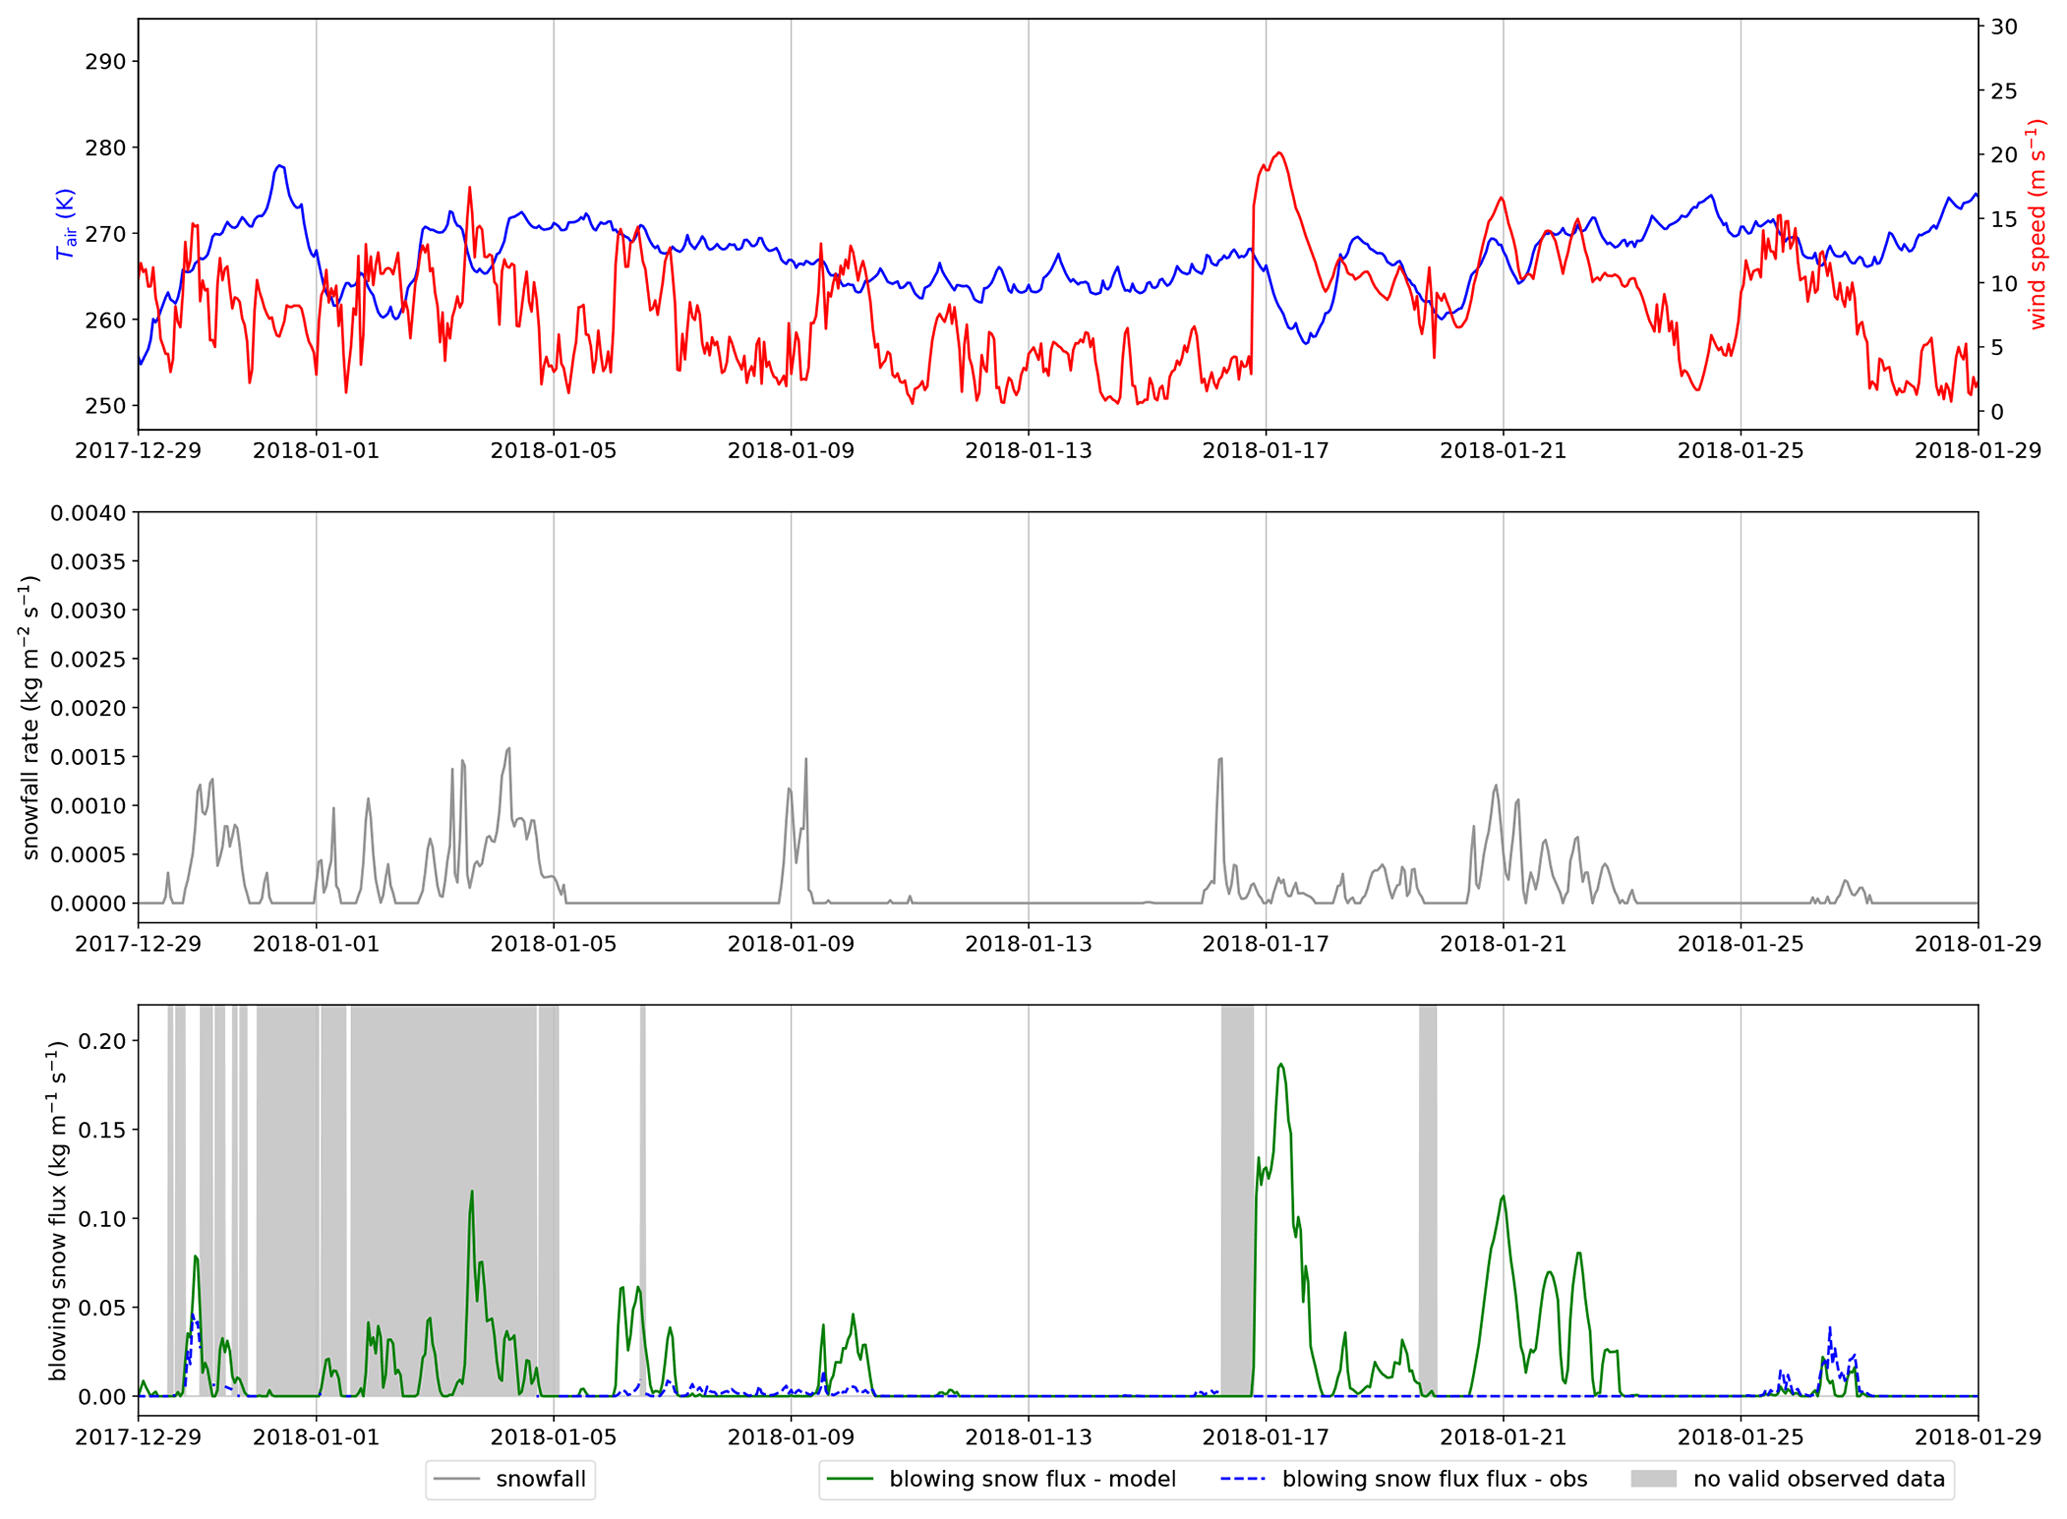
Task: Click the 2018-01-17 tick label in top plot
Action: tap(1265, 451)
